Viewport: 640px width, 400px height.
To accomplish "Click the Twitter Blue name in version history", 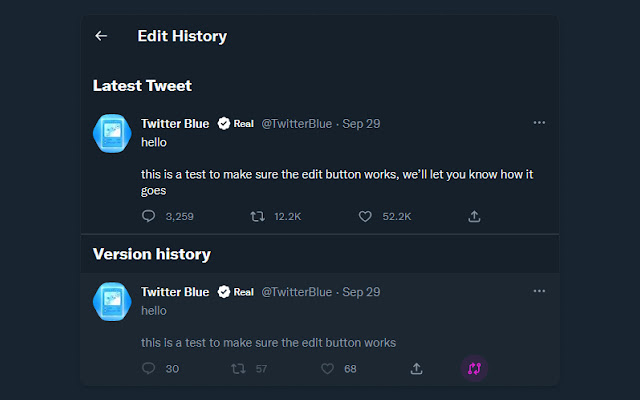I will point(175,292).
